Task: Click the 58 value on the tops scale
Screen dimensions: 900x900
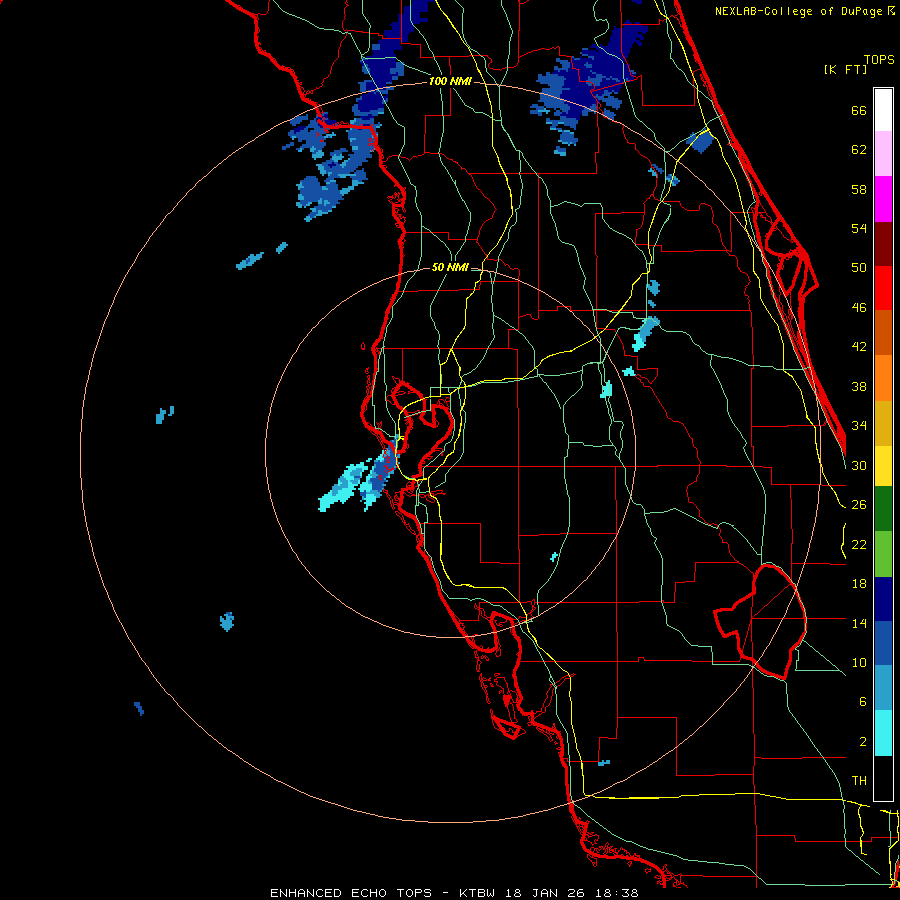Action: (x=859, y=189)
